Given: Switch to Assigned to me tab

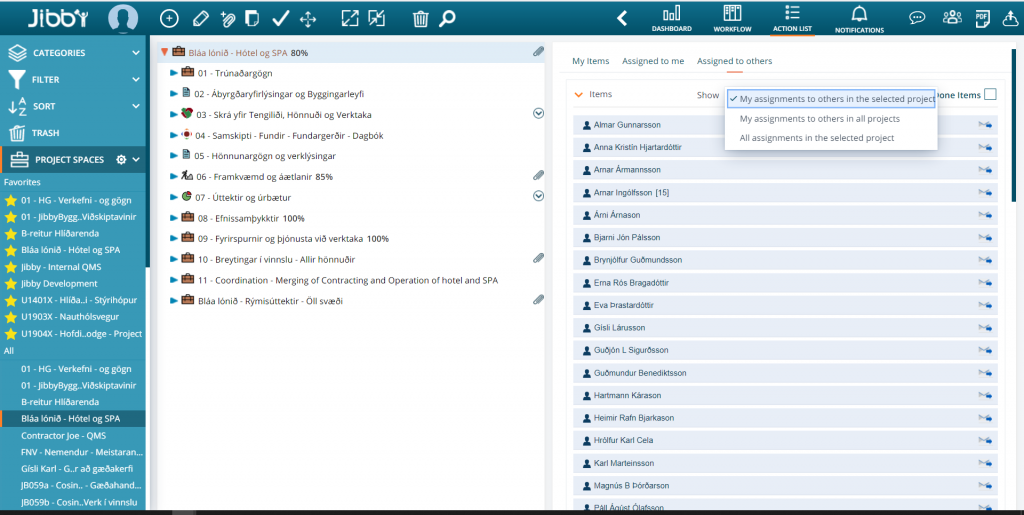Looking at the screenshot, I should tap(653, 61).
